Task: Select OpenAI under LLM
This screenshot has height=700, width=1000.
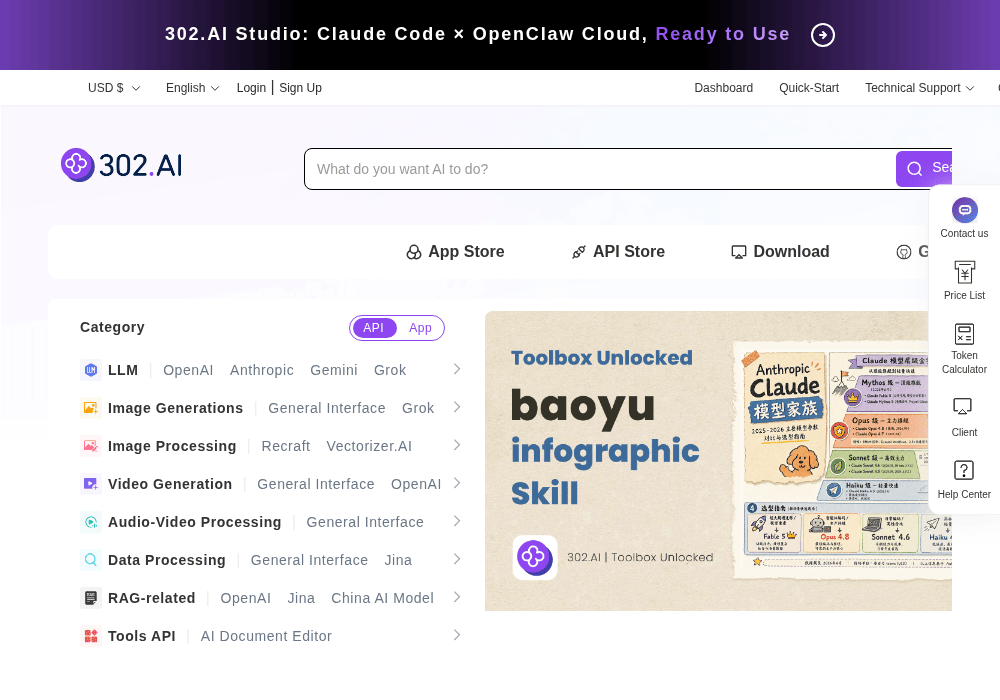Action: pyautogui.click(x=188, y=370)
